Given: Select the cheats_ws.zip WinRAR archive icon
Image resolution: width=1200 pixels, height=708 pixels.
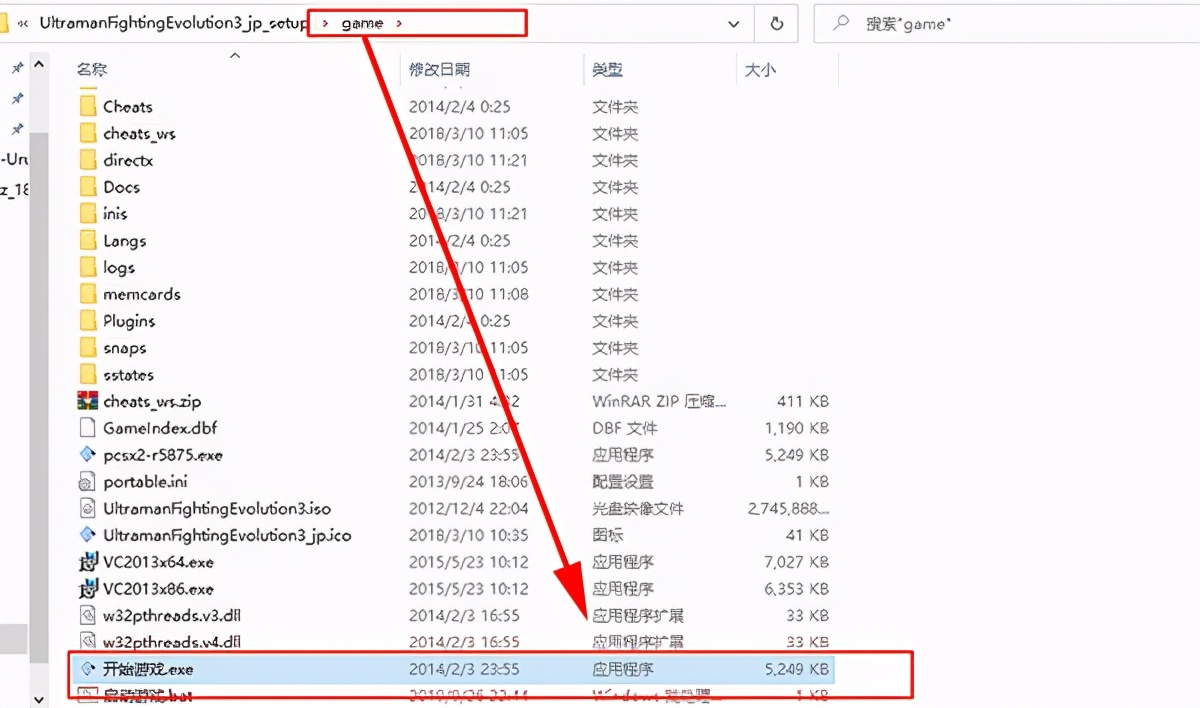Looking at the screenshot, I should (87, 401).
